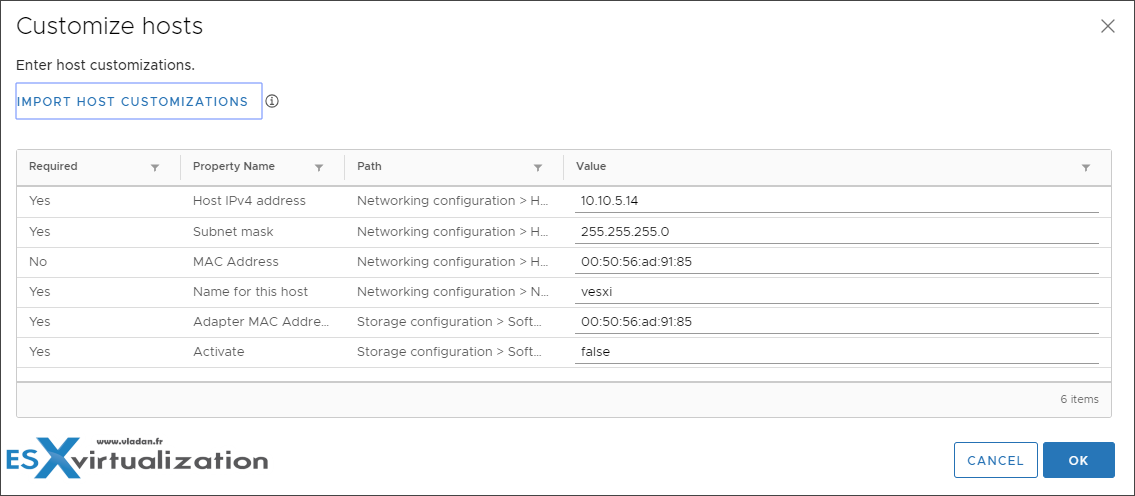Open the Property Name column filter icon
This screenshot has width=1135, height=496.
click(x=318, y=167)
